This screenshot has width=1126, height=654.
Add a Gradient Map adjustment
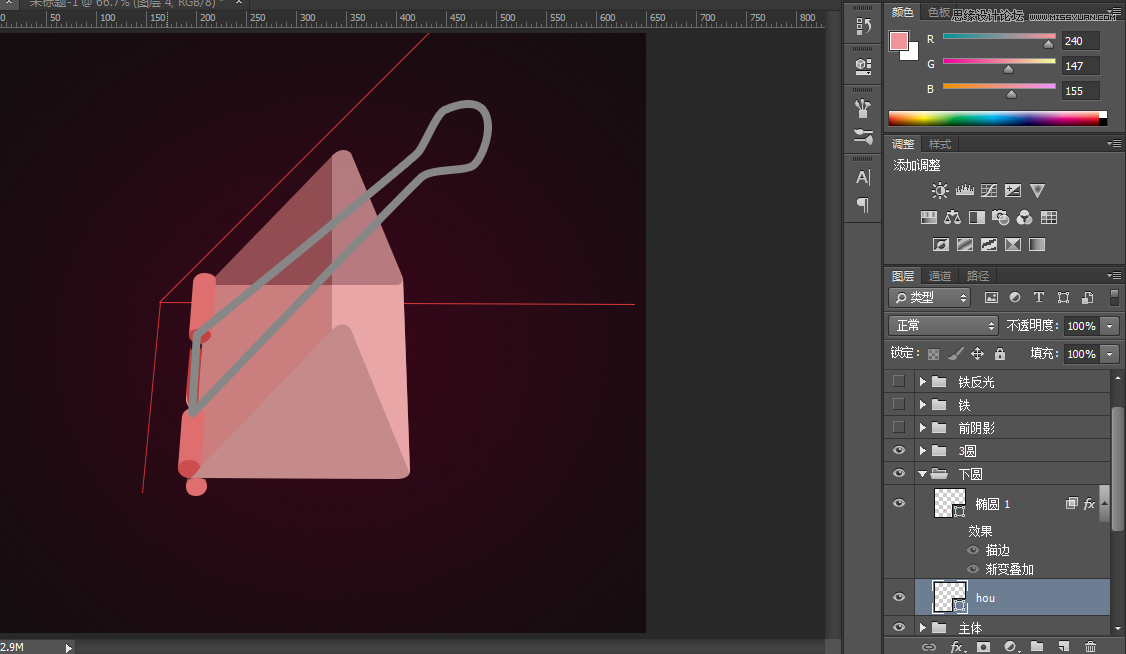click(x=1037, y=245)
